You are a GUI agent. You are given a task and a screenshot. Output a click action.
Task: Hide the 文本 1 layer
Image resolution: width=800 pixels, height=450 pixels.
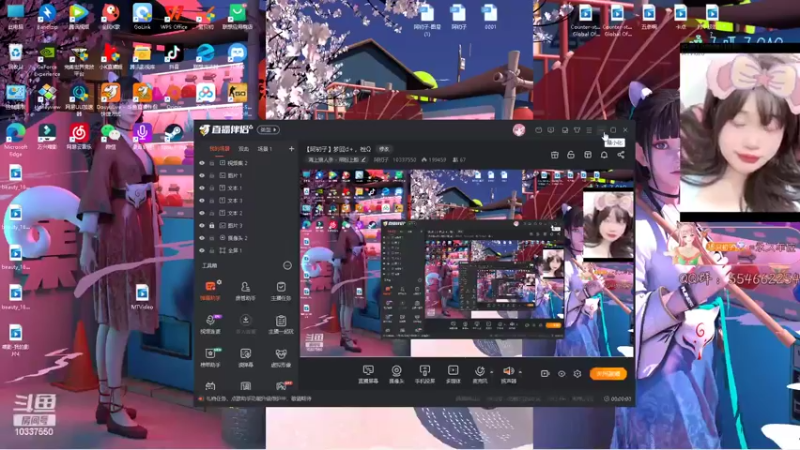click(x=202, y=188)
